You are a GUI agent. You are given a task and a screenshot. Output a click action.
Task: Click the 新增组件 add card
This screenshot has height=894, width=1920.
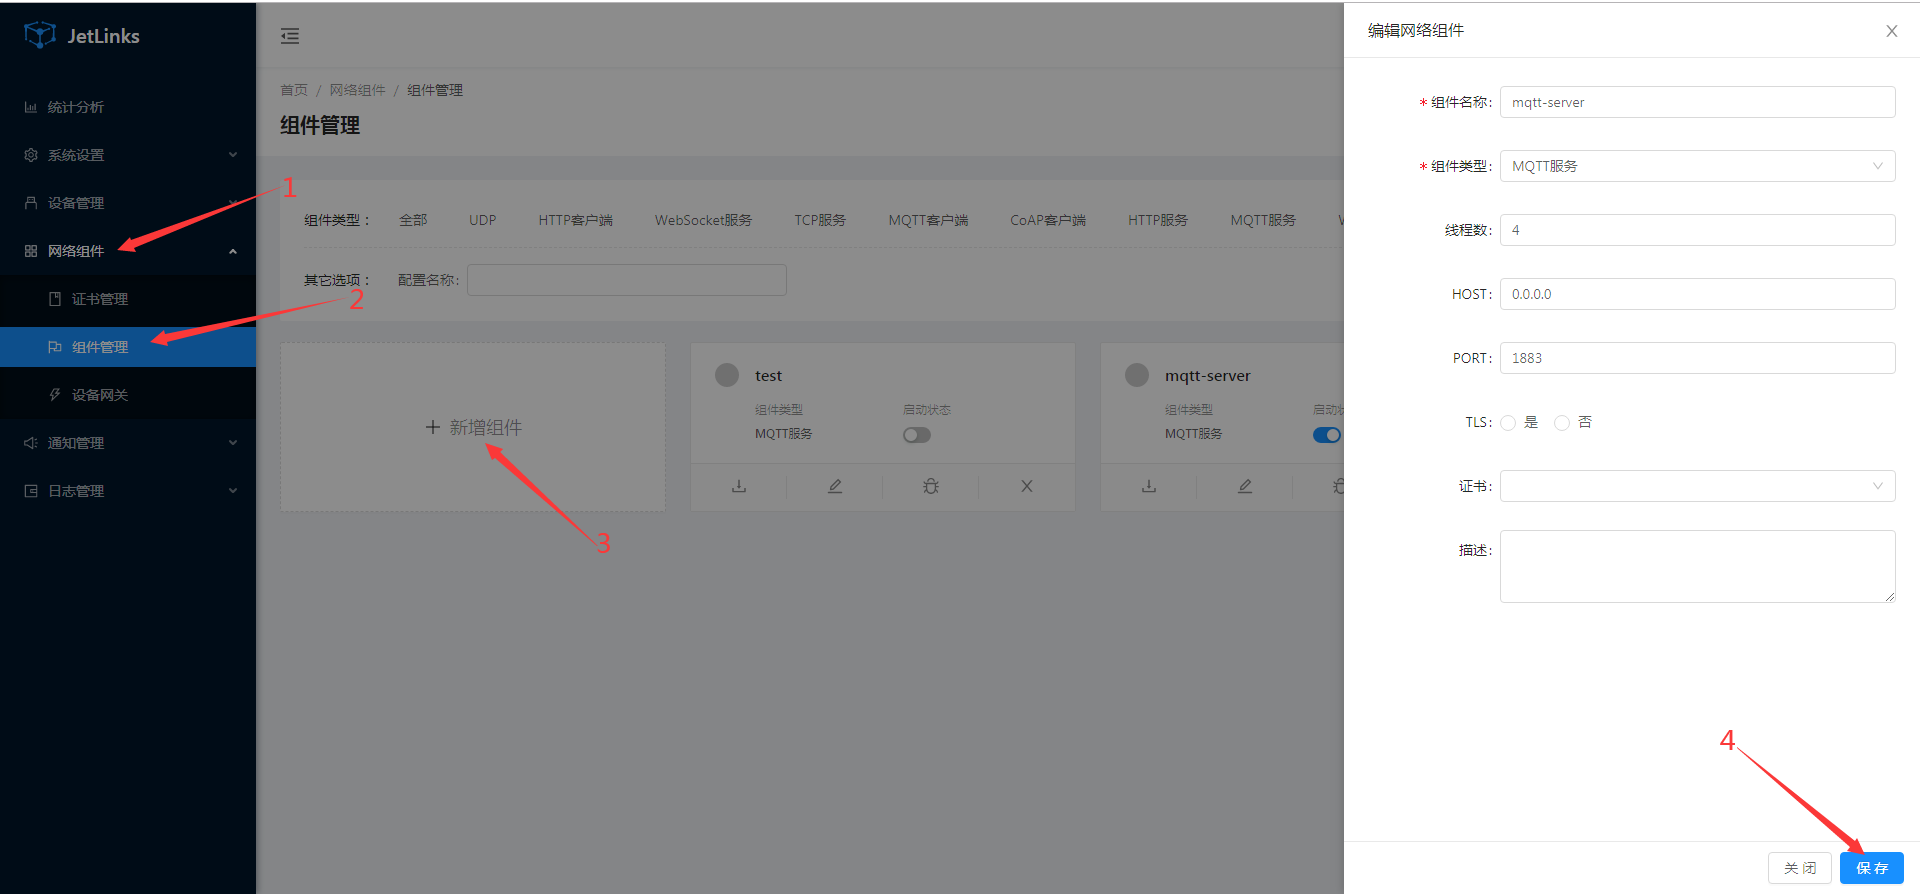(x=473, y=428)
